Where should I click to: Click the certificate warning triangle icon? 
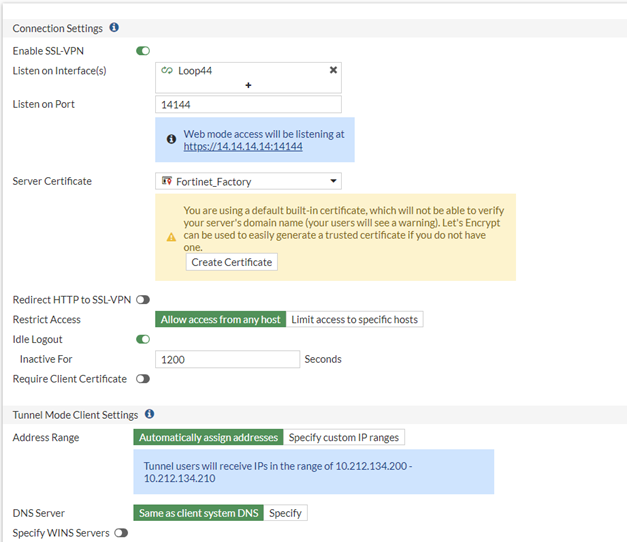[171, 237]
